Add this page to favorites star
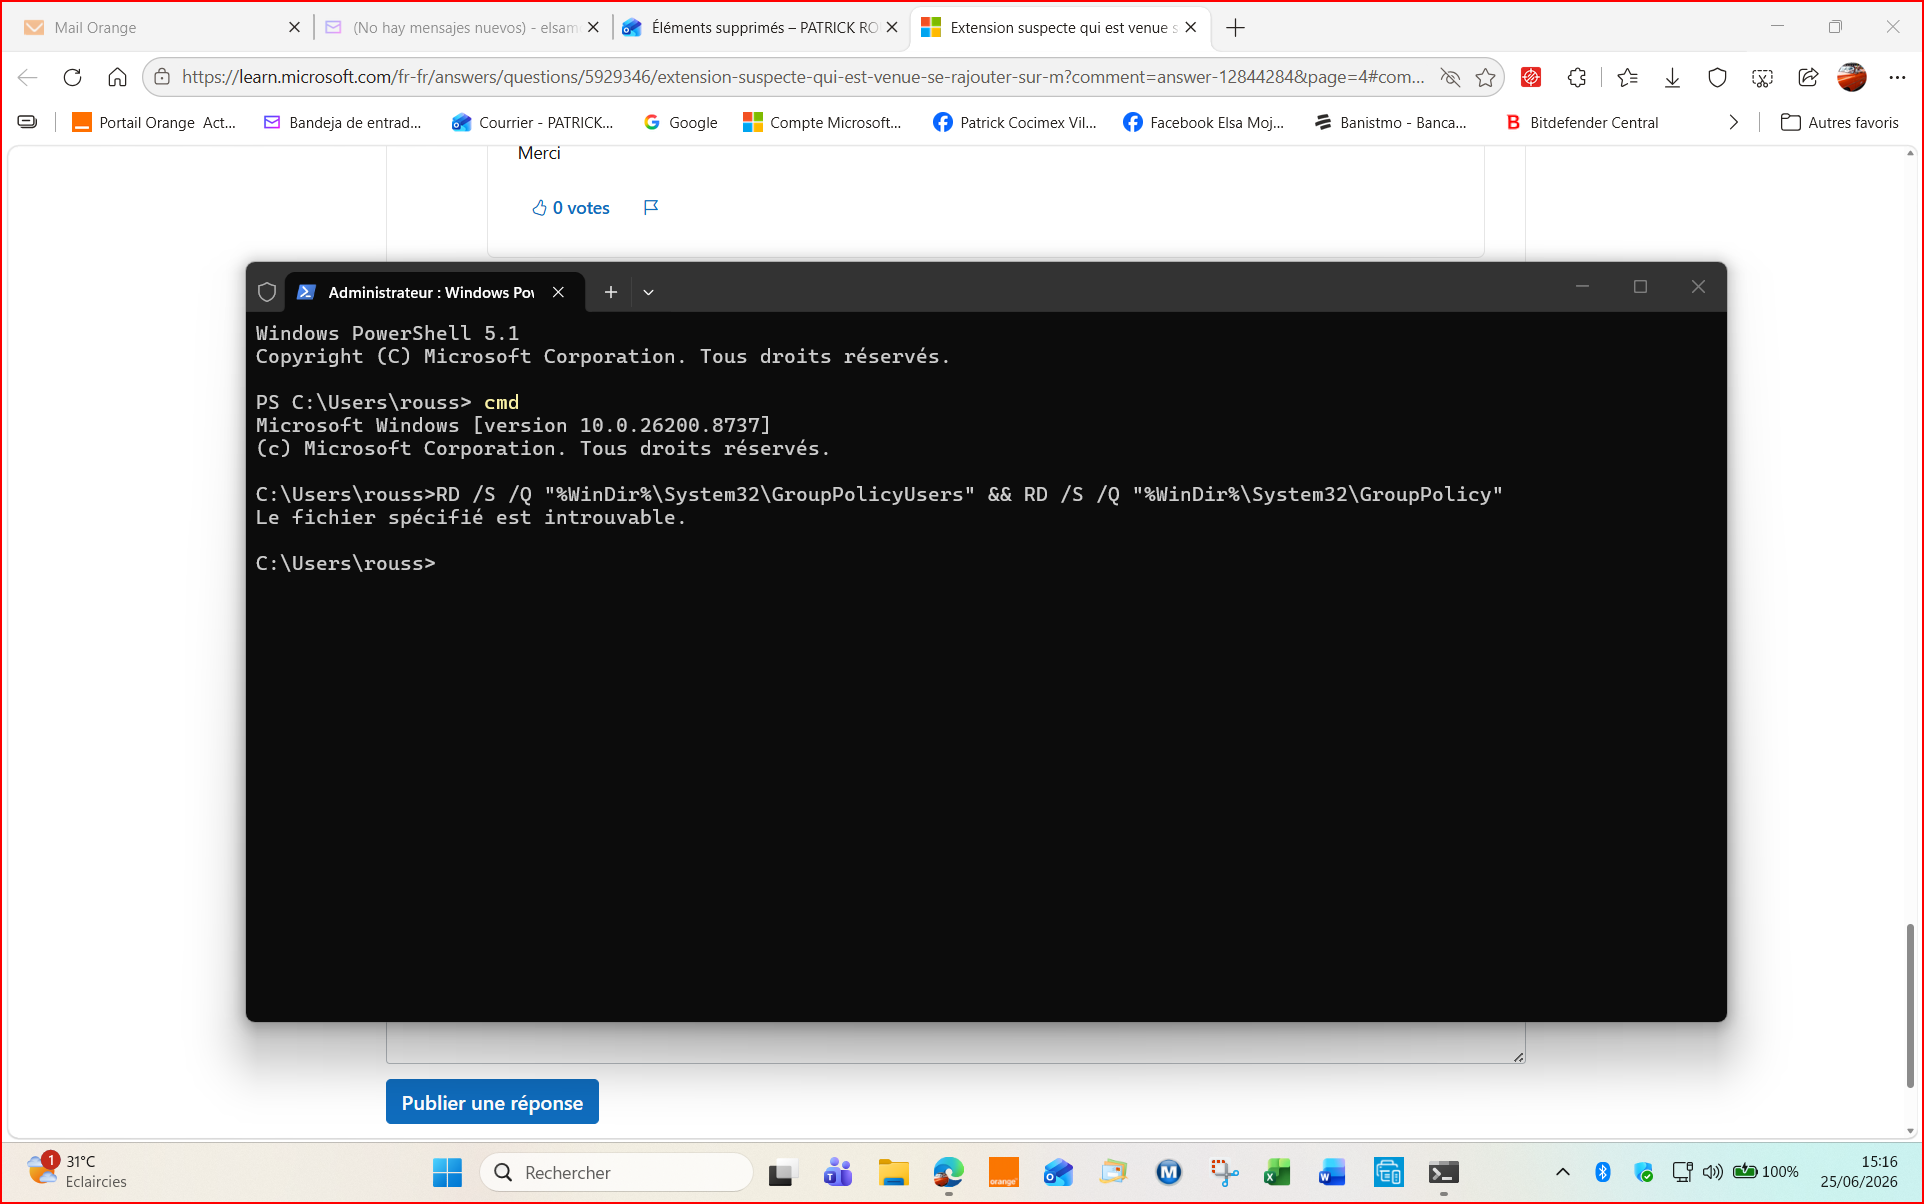Screen dimensions: 1924x1204 pos(1485,77)
